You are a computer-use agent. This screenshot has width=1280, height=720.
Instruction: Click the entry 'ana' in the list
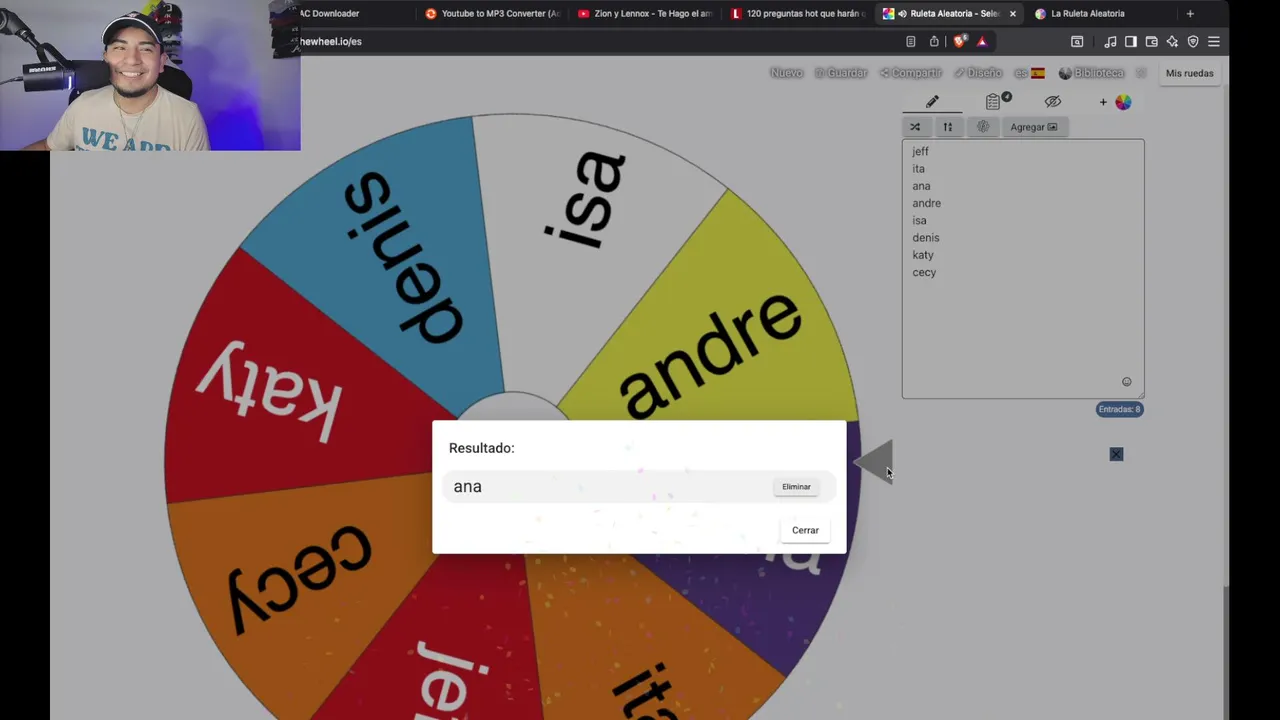[x=921, y=186]
